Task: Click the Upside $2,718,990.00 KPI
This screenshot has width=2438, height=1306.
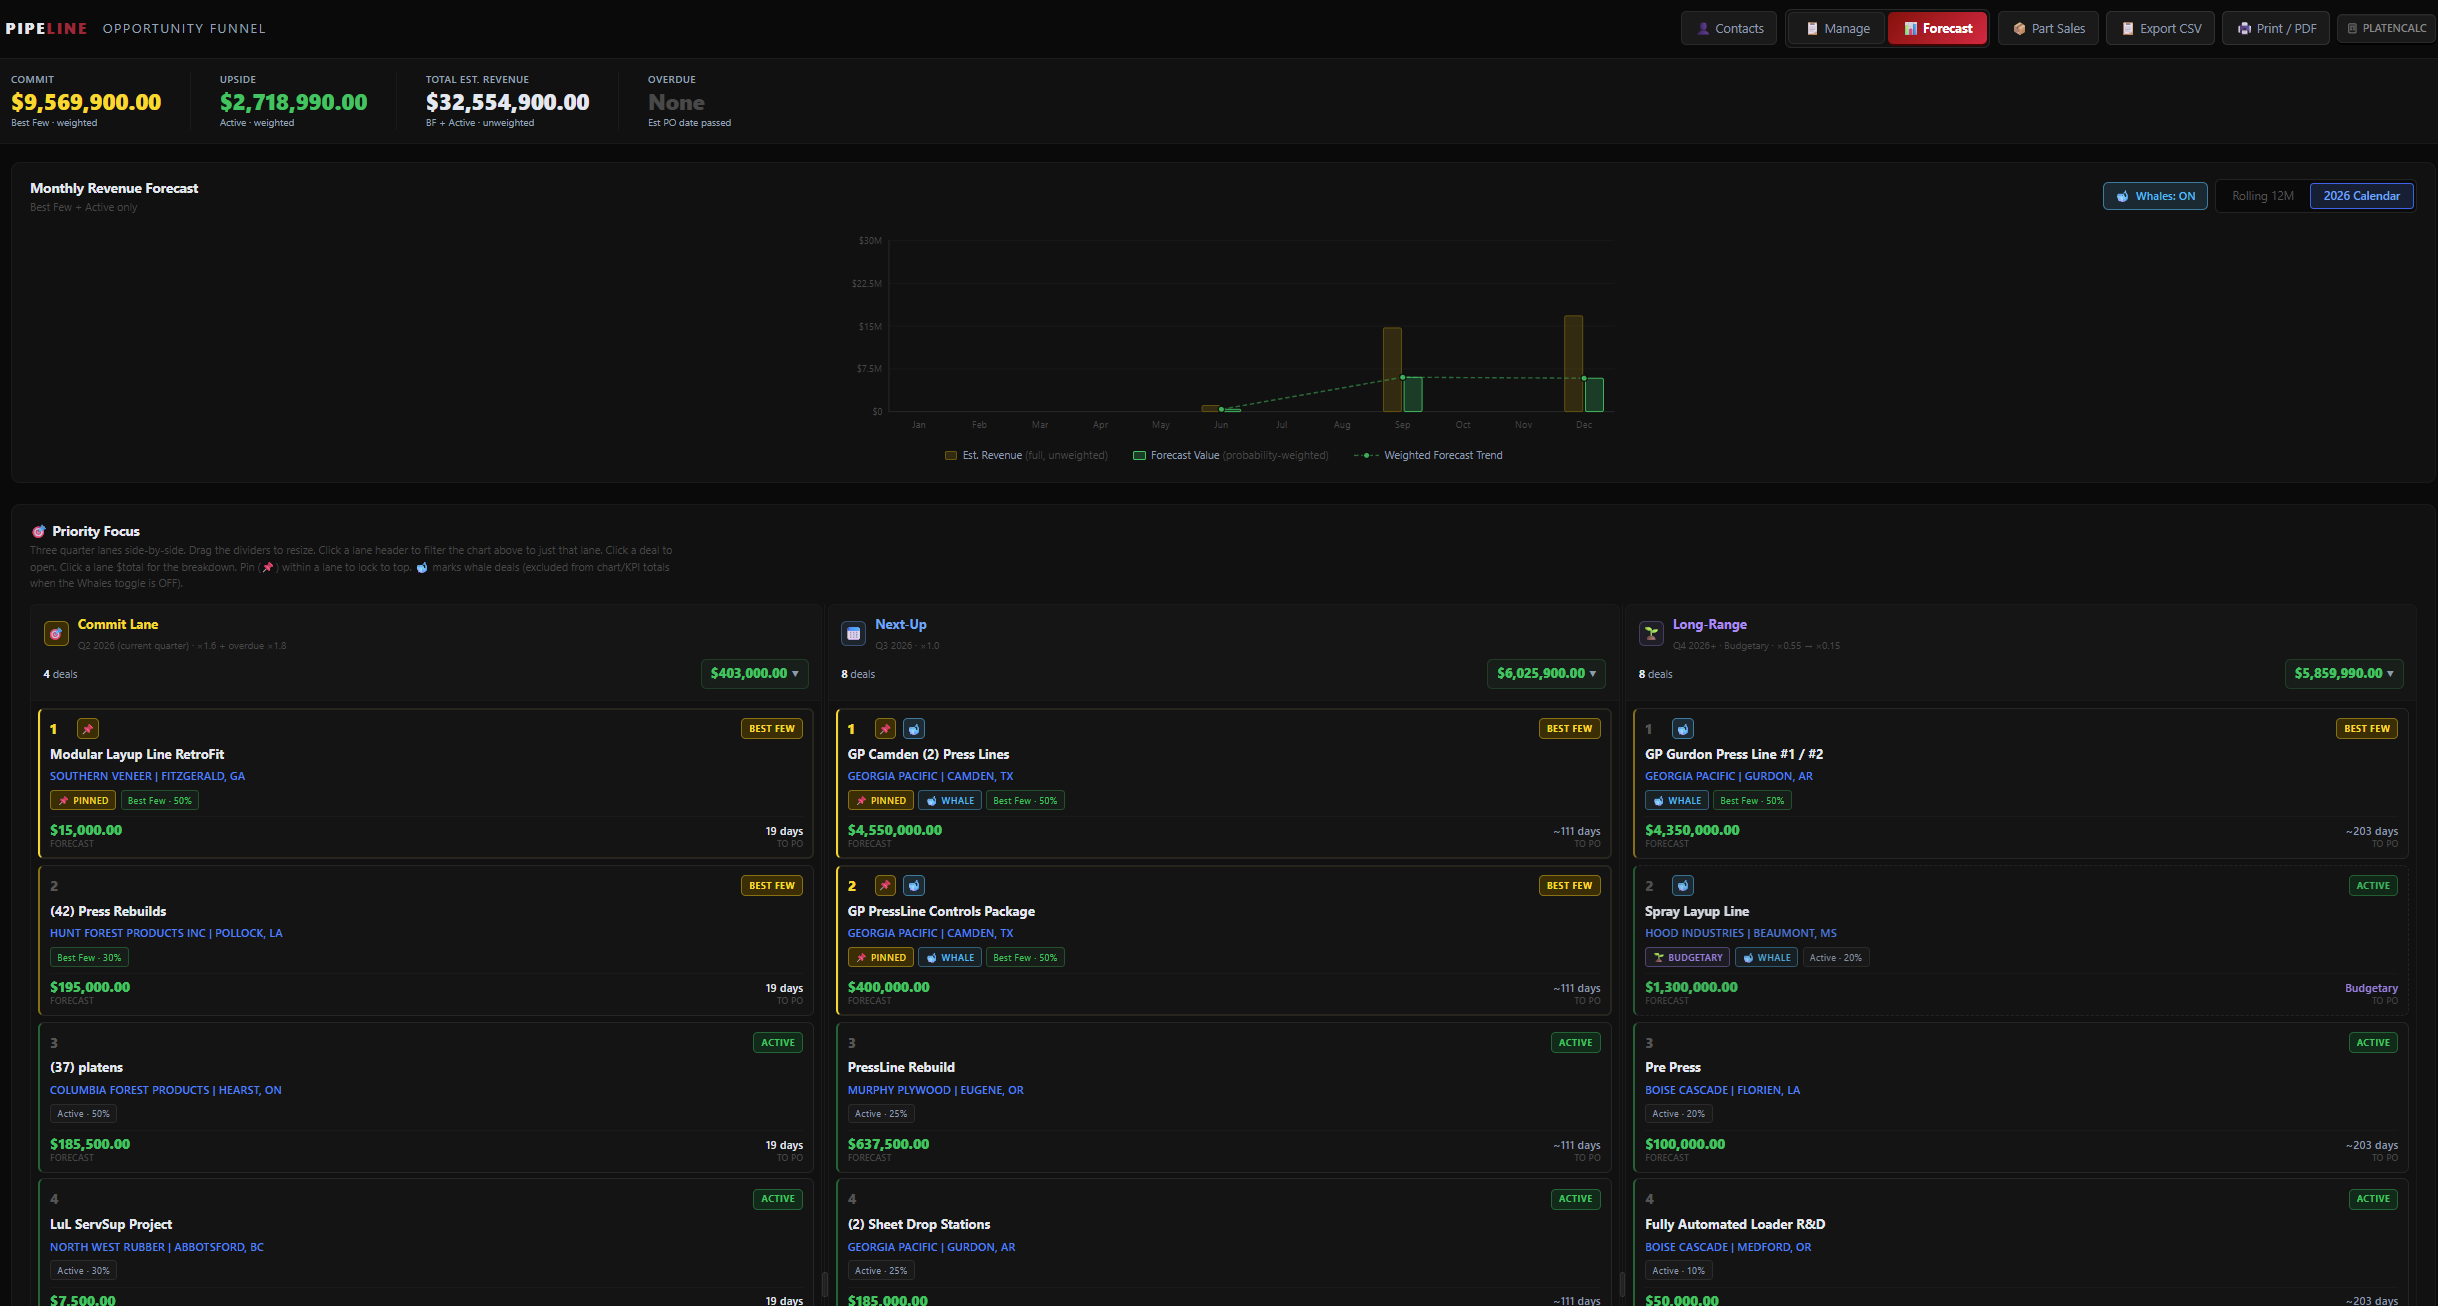Action: 293,101
